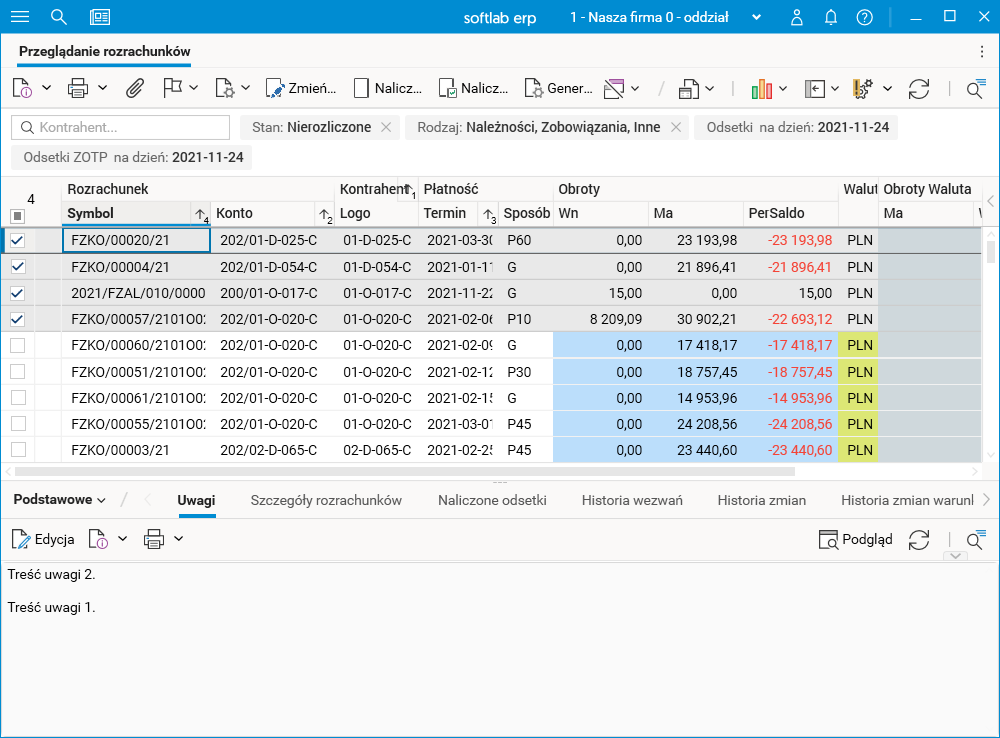Click into the Kontrahent search field
The height and width of the screenshot is (738, 1000).
pyautogui.click(x=130, y=128)
